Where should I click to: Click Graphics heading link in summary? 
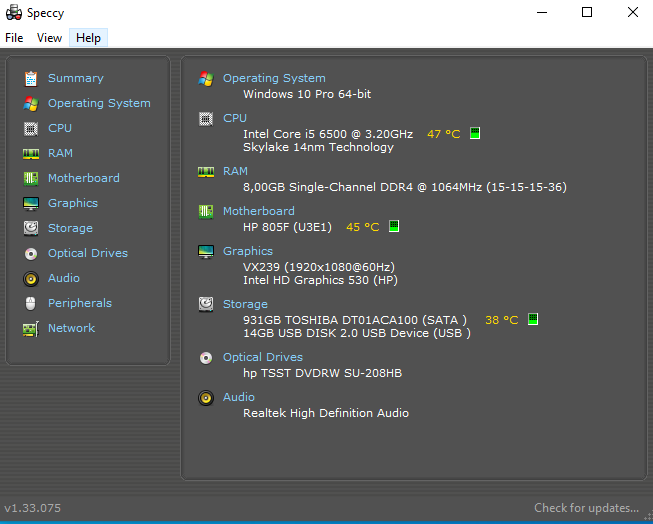[248, 251]
